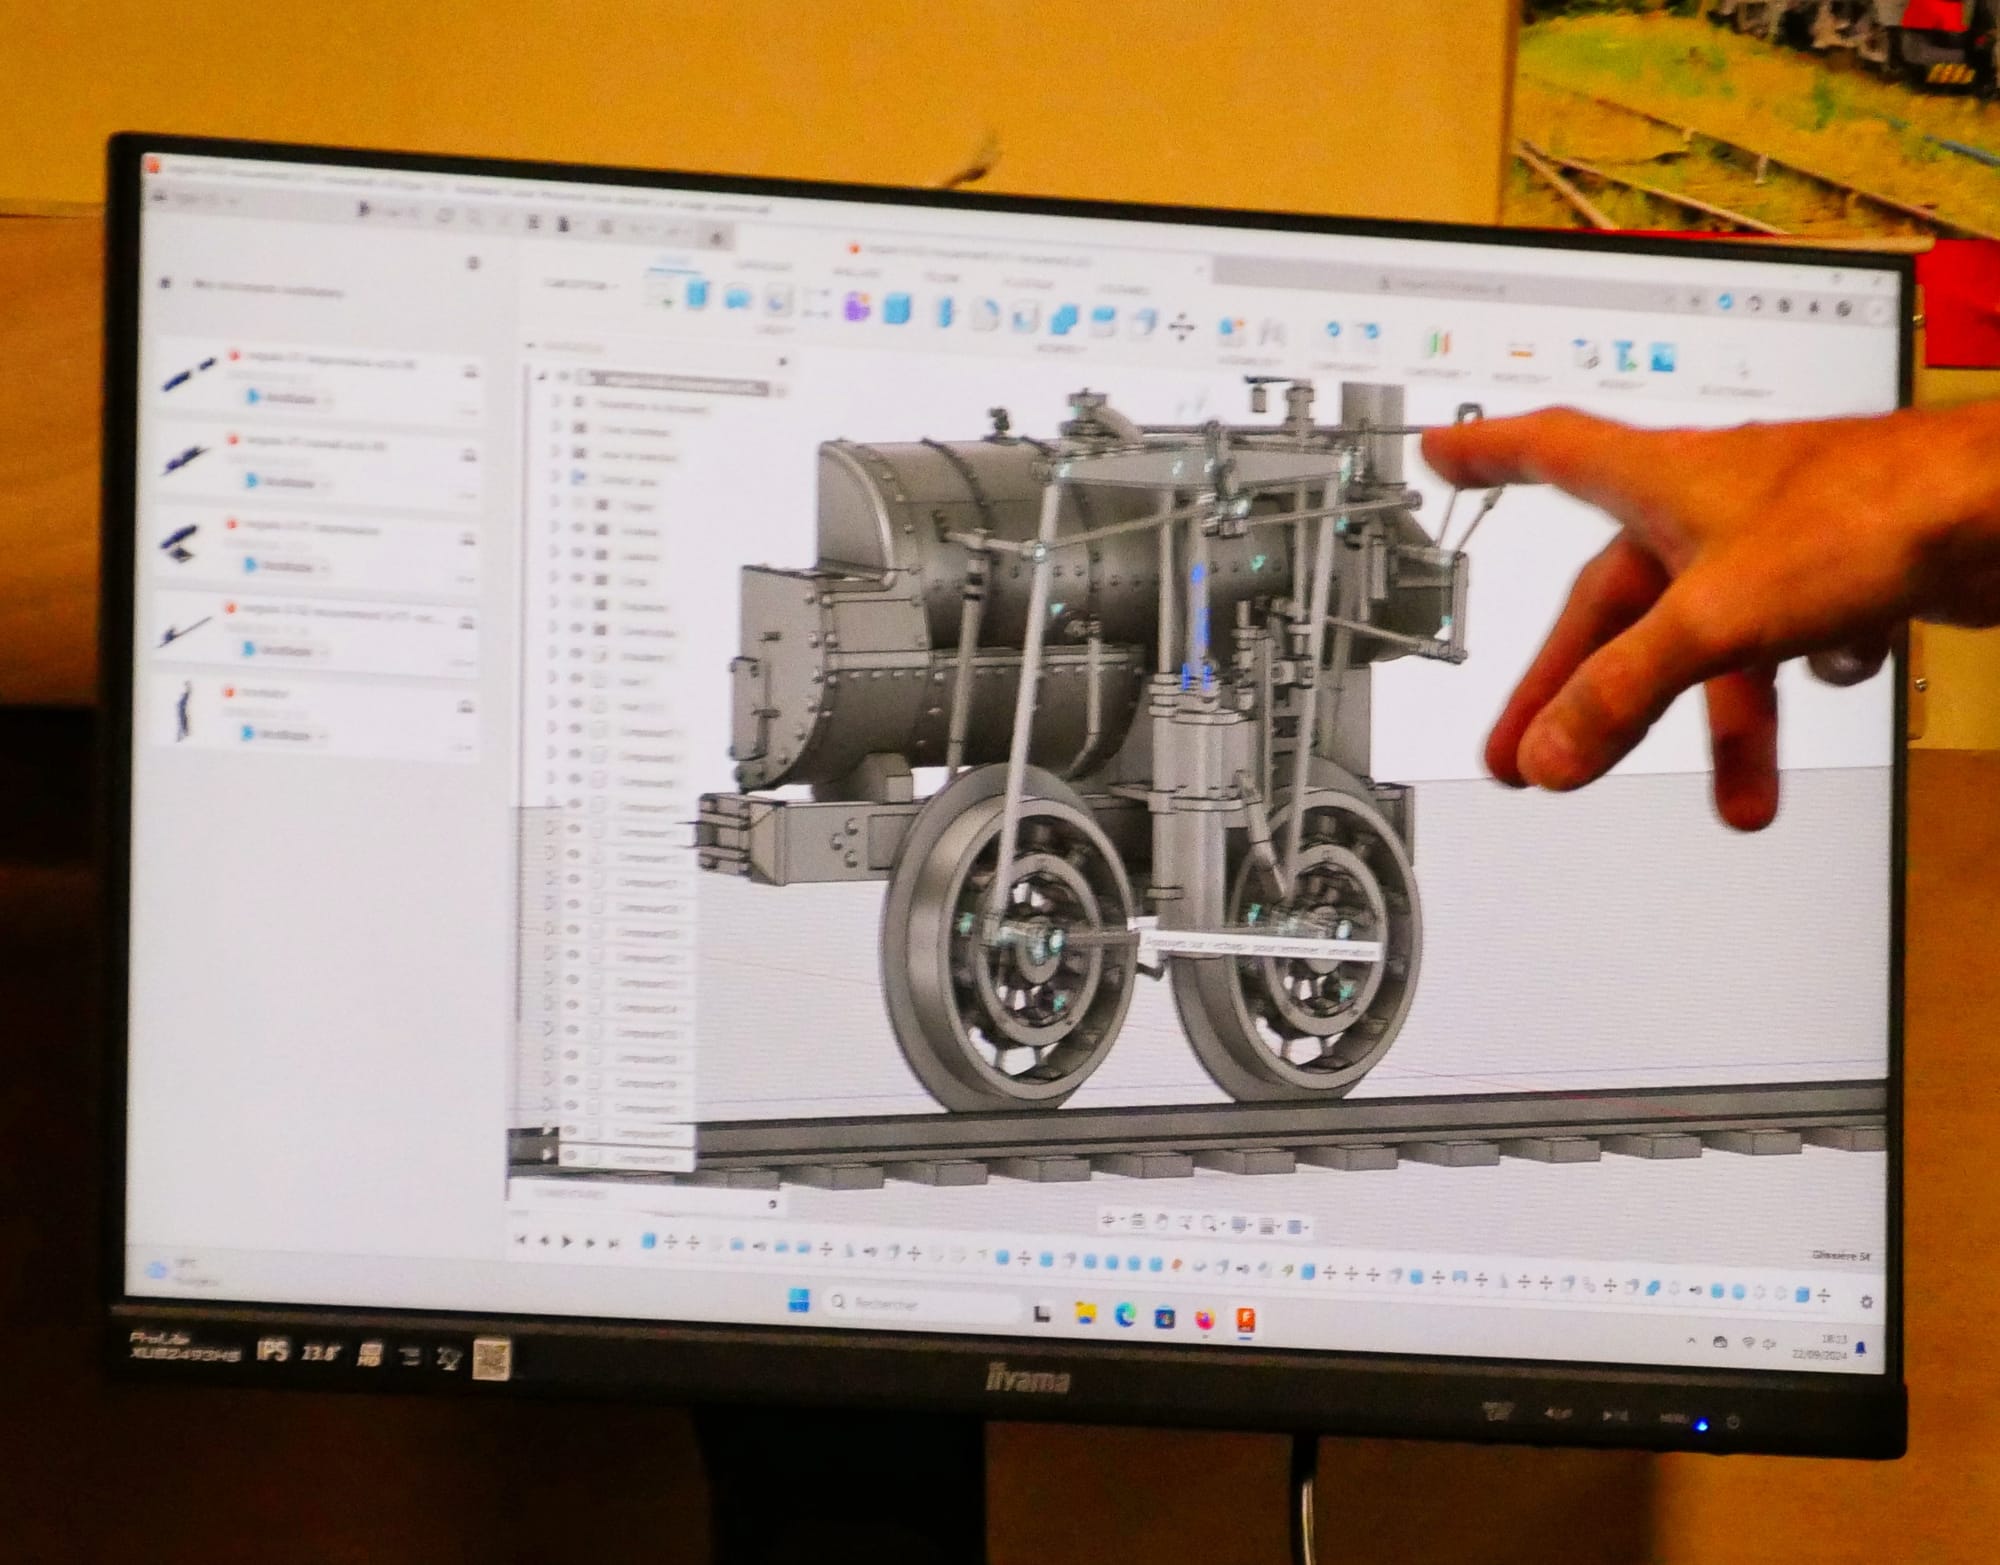Expand the Named Views node in browser
This screenshot has height=1565, width=2000.
[556, 428]
